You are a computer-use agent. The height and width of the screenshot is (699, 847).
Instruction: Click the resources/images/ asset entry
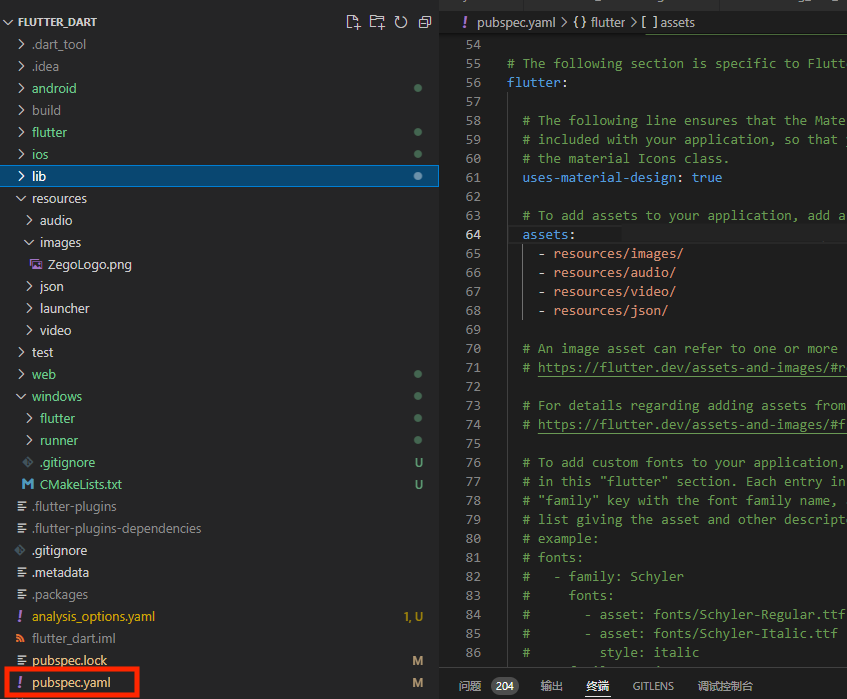click(x=618, y=253)
